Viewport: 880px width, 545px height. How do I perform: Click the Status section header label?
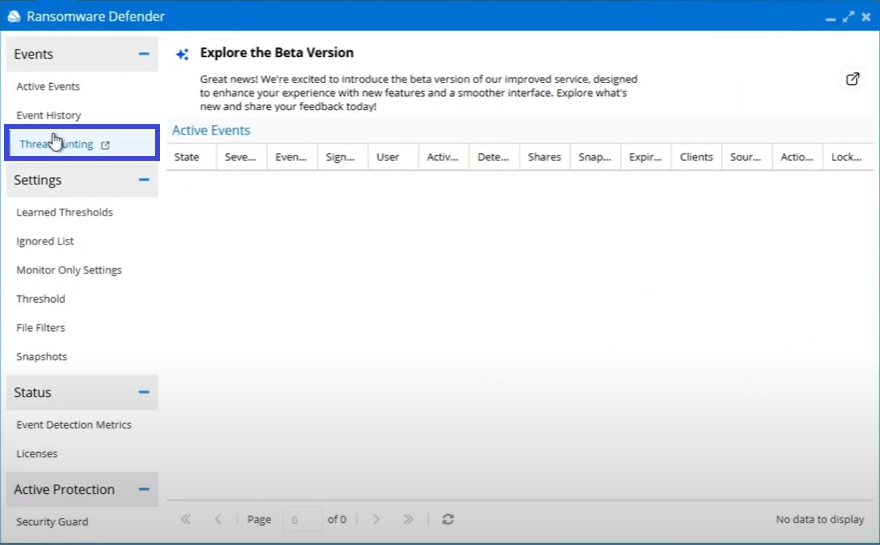(33, 392)
